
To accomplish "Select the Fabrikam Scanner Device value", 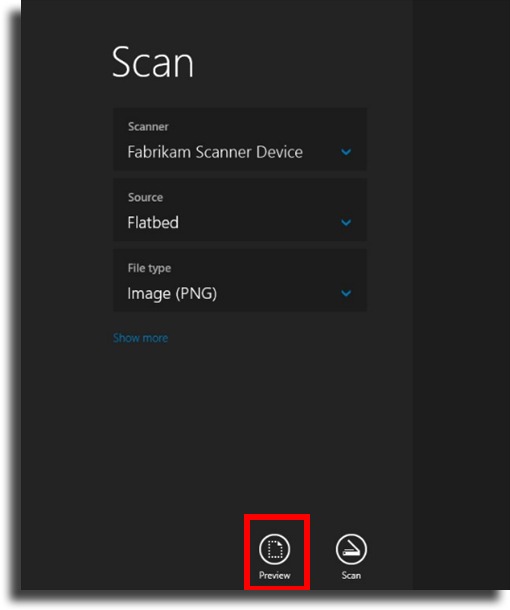I will point(215,152).
